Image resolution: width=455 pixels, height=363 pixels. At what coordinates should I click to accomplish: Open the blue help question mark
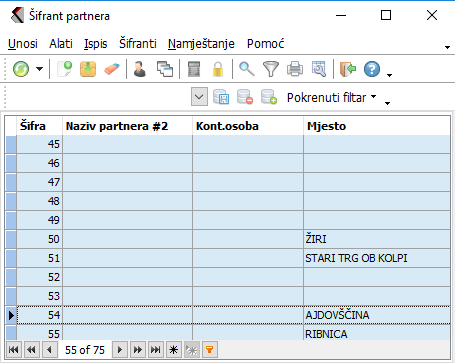tap(372, 69)
